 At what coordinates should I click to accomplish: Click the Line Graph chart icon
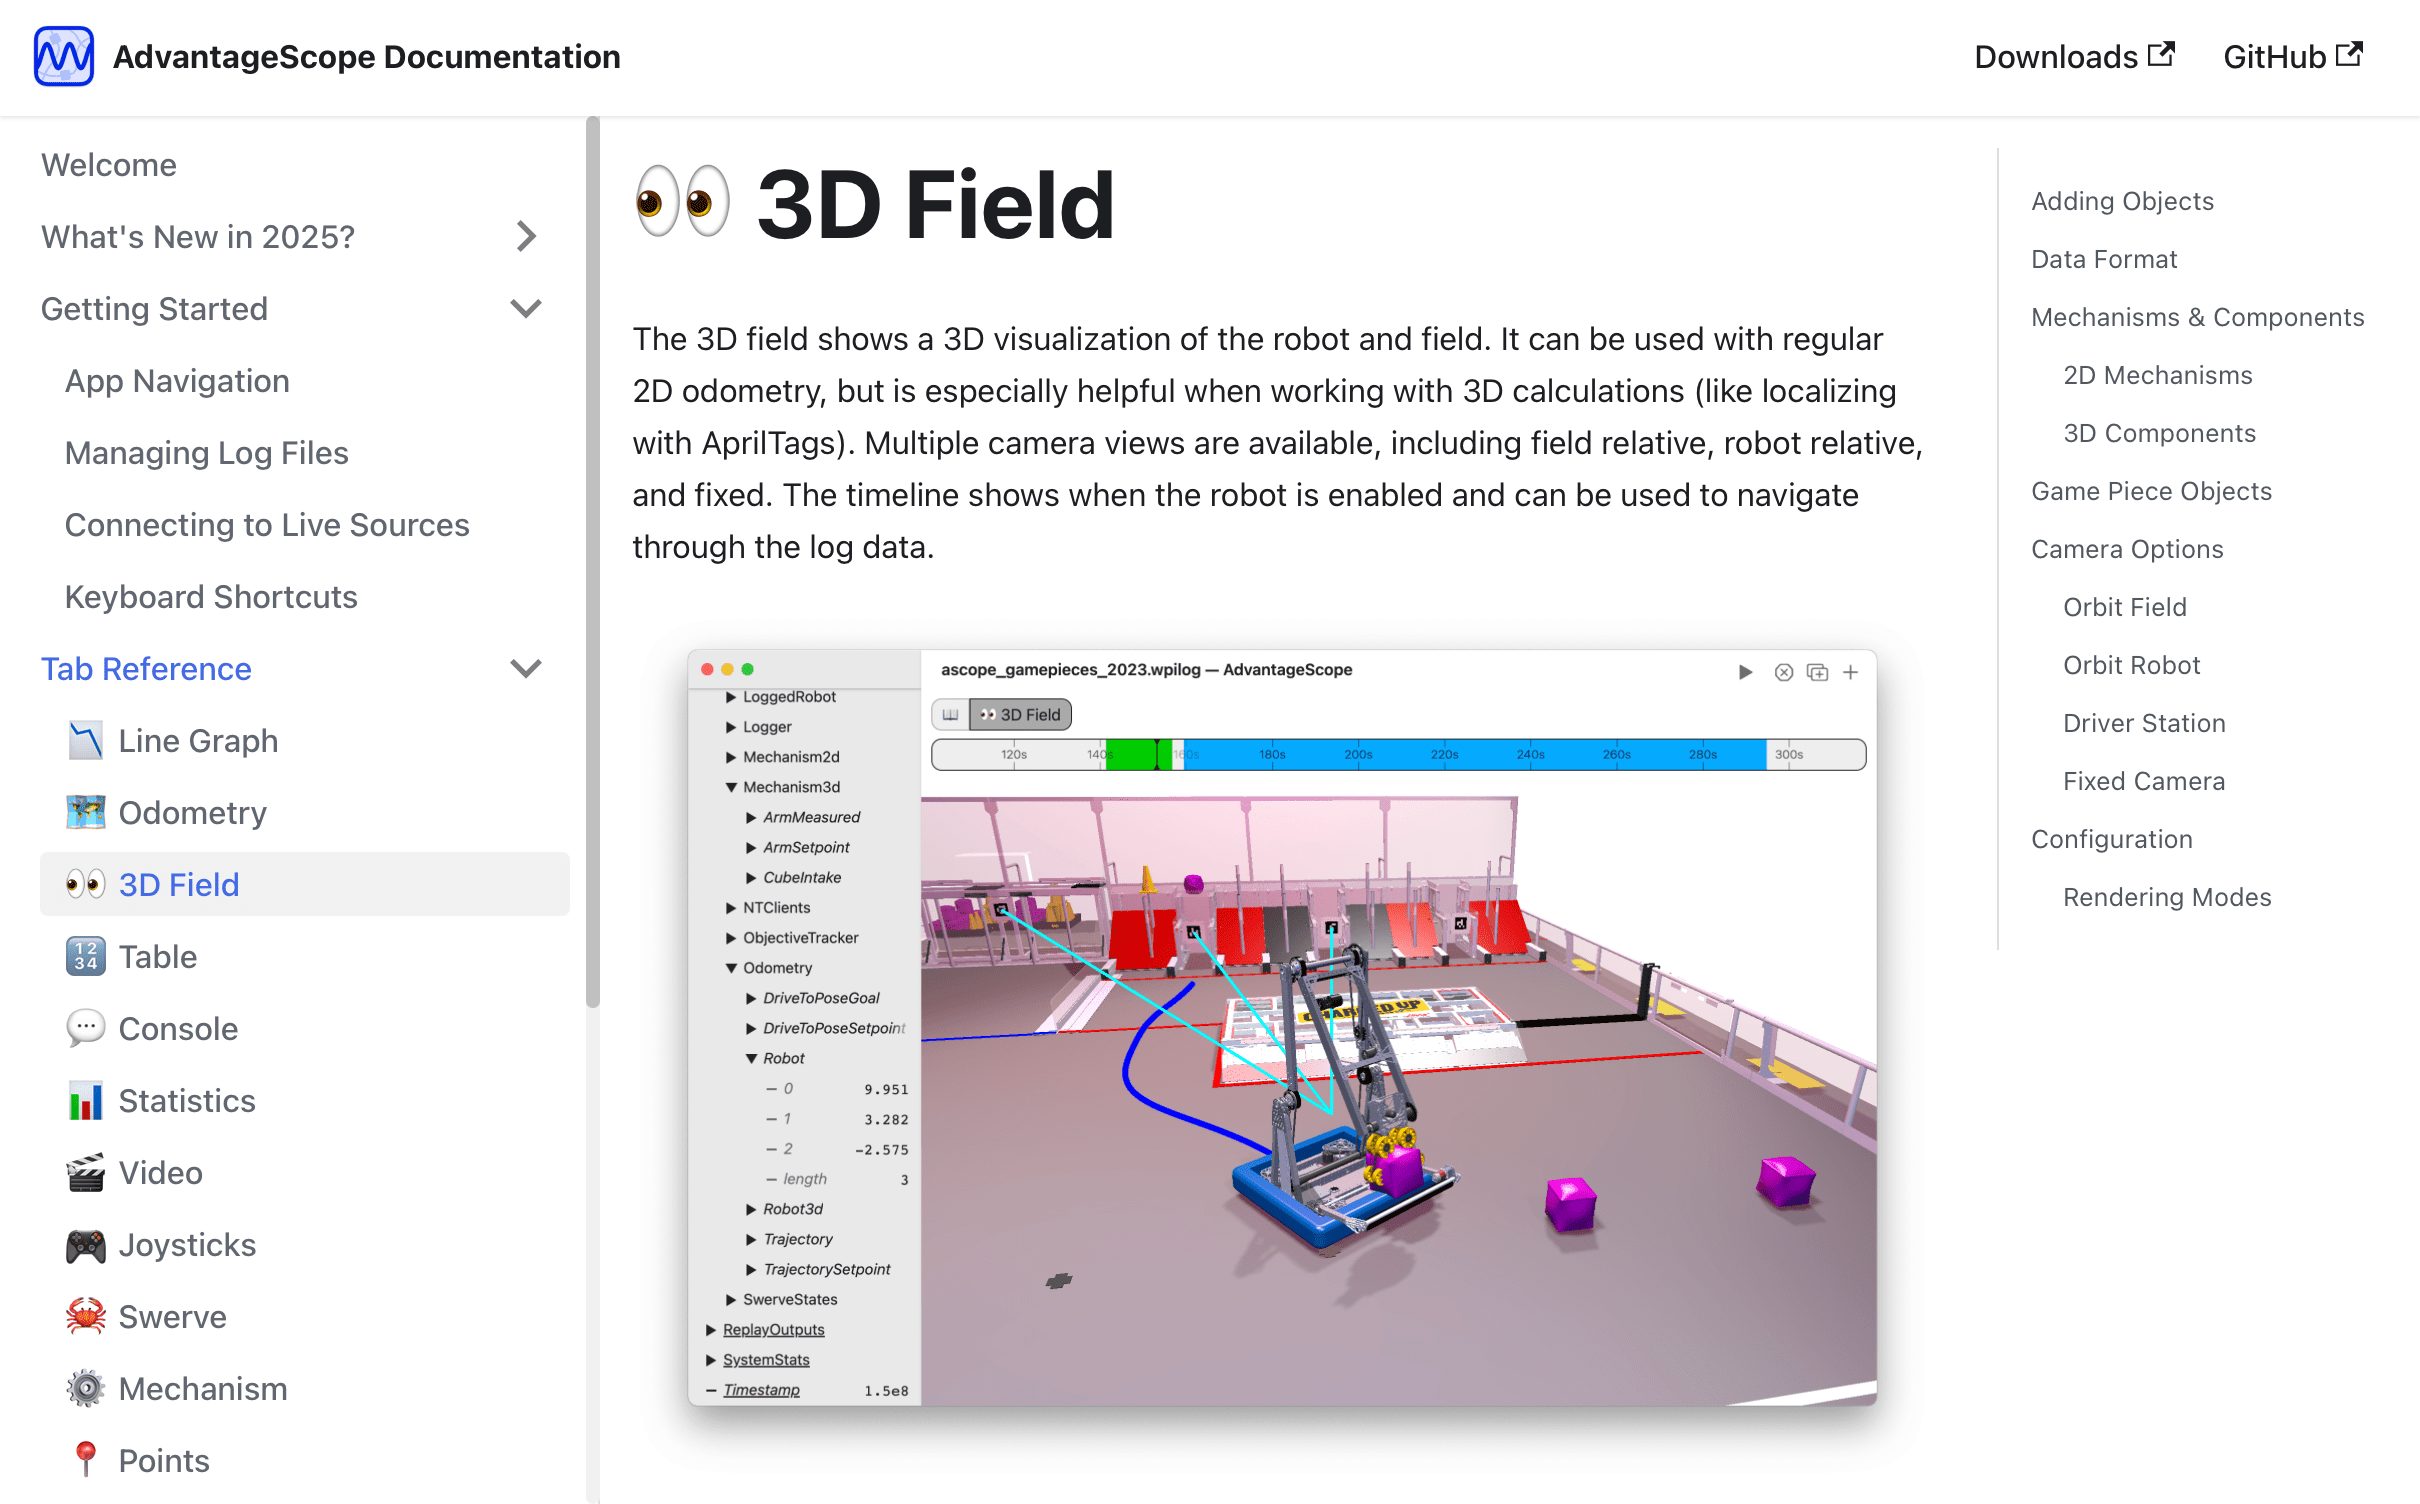click(85, 741)
